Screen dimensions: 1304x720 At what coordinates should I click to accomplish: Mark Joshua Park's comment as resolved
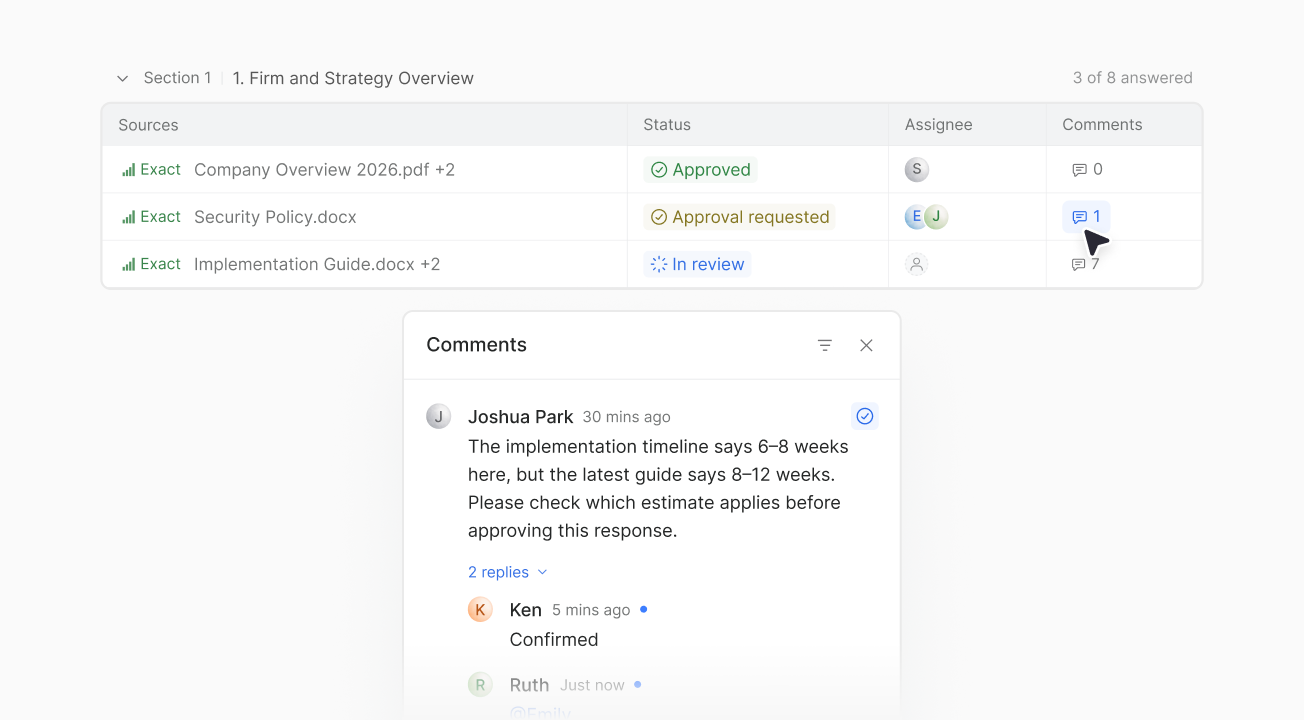(x=865, y=416)
